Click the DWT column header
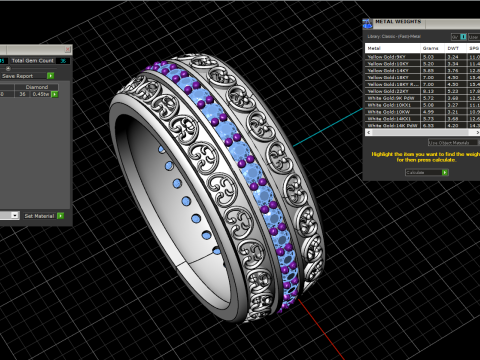Viewport: 480px width, 360px height. click(455, 48)
